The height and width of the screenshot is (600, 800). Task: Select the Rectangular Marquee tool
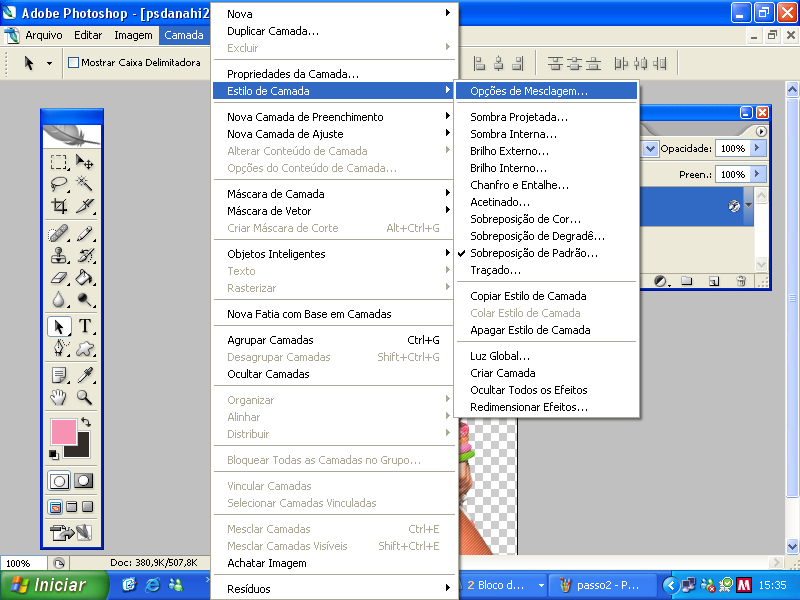pyautogui.click(x=59, y=163)
